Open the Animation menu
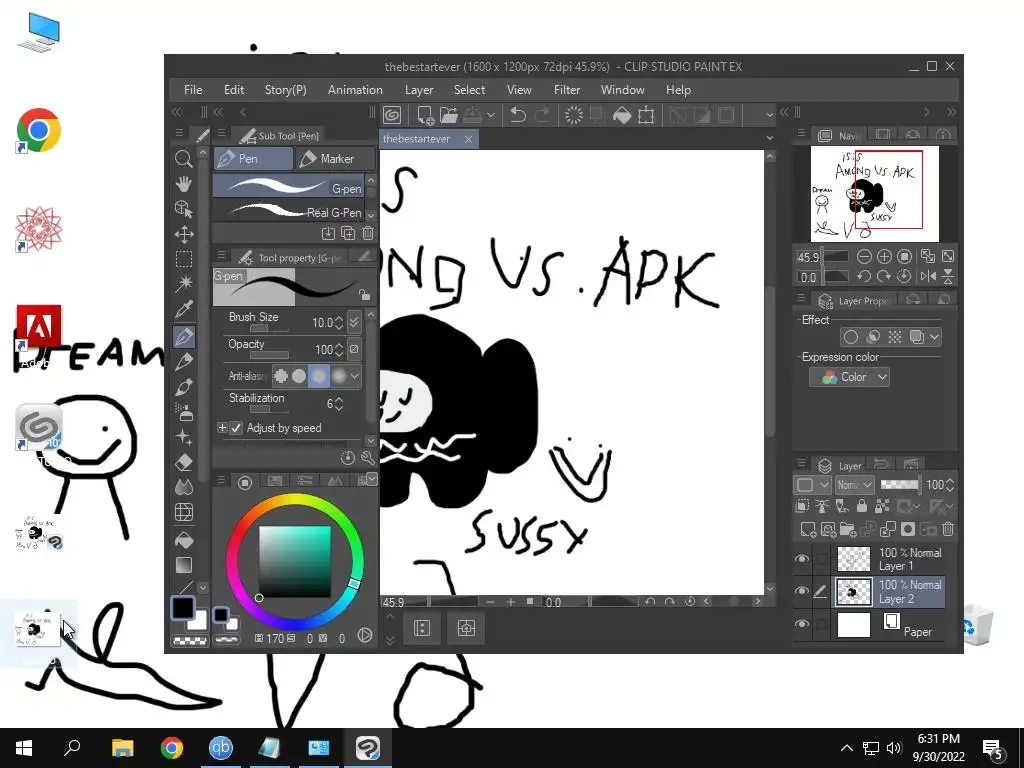The image size is (1024, 768). click(x=355, y=90)
